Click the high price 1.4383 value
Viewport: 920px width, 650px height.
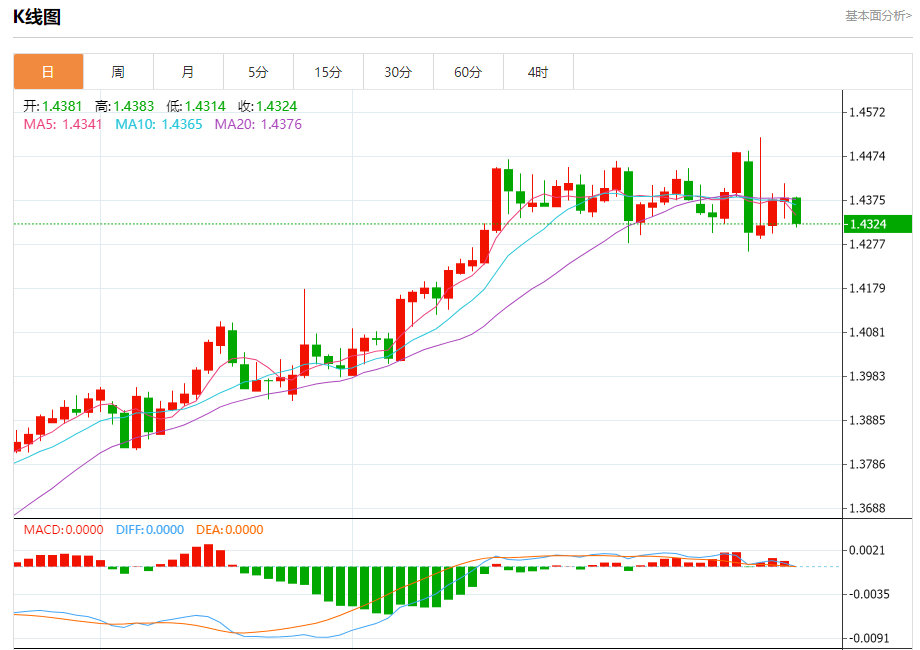pyautogui.click(x=134, y=106)
